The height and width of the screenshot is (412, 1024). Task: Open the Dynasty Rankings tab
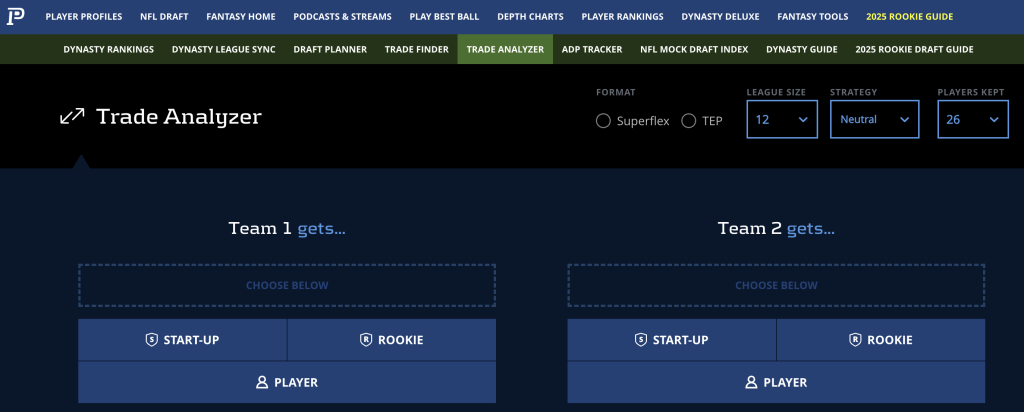click(x=108, y=49)
